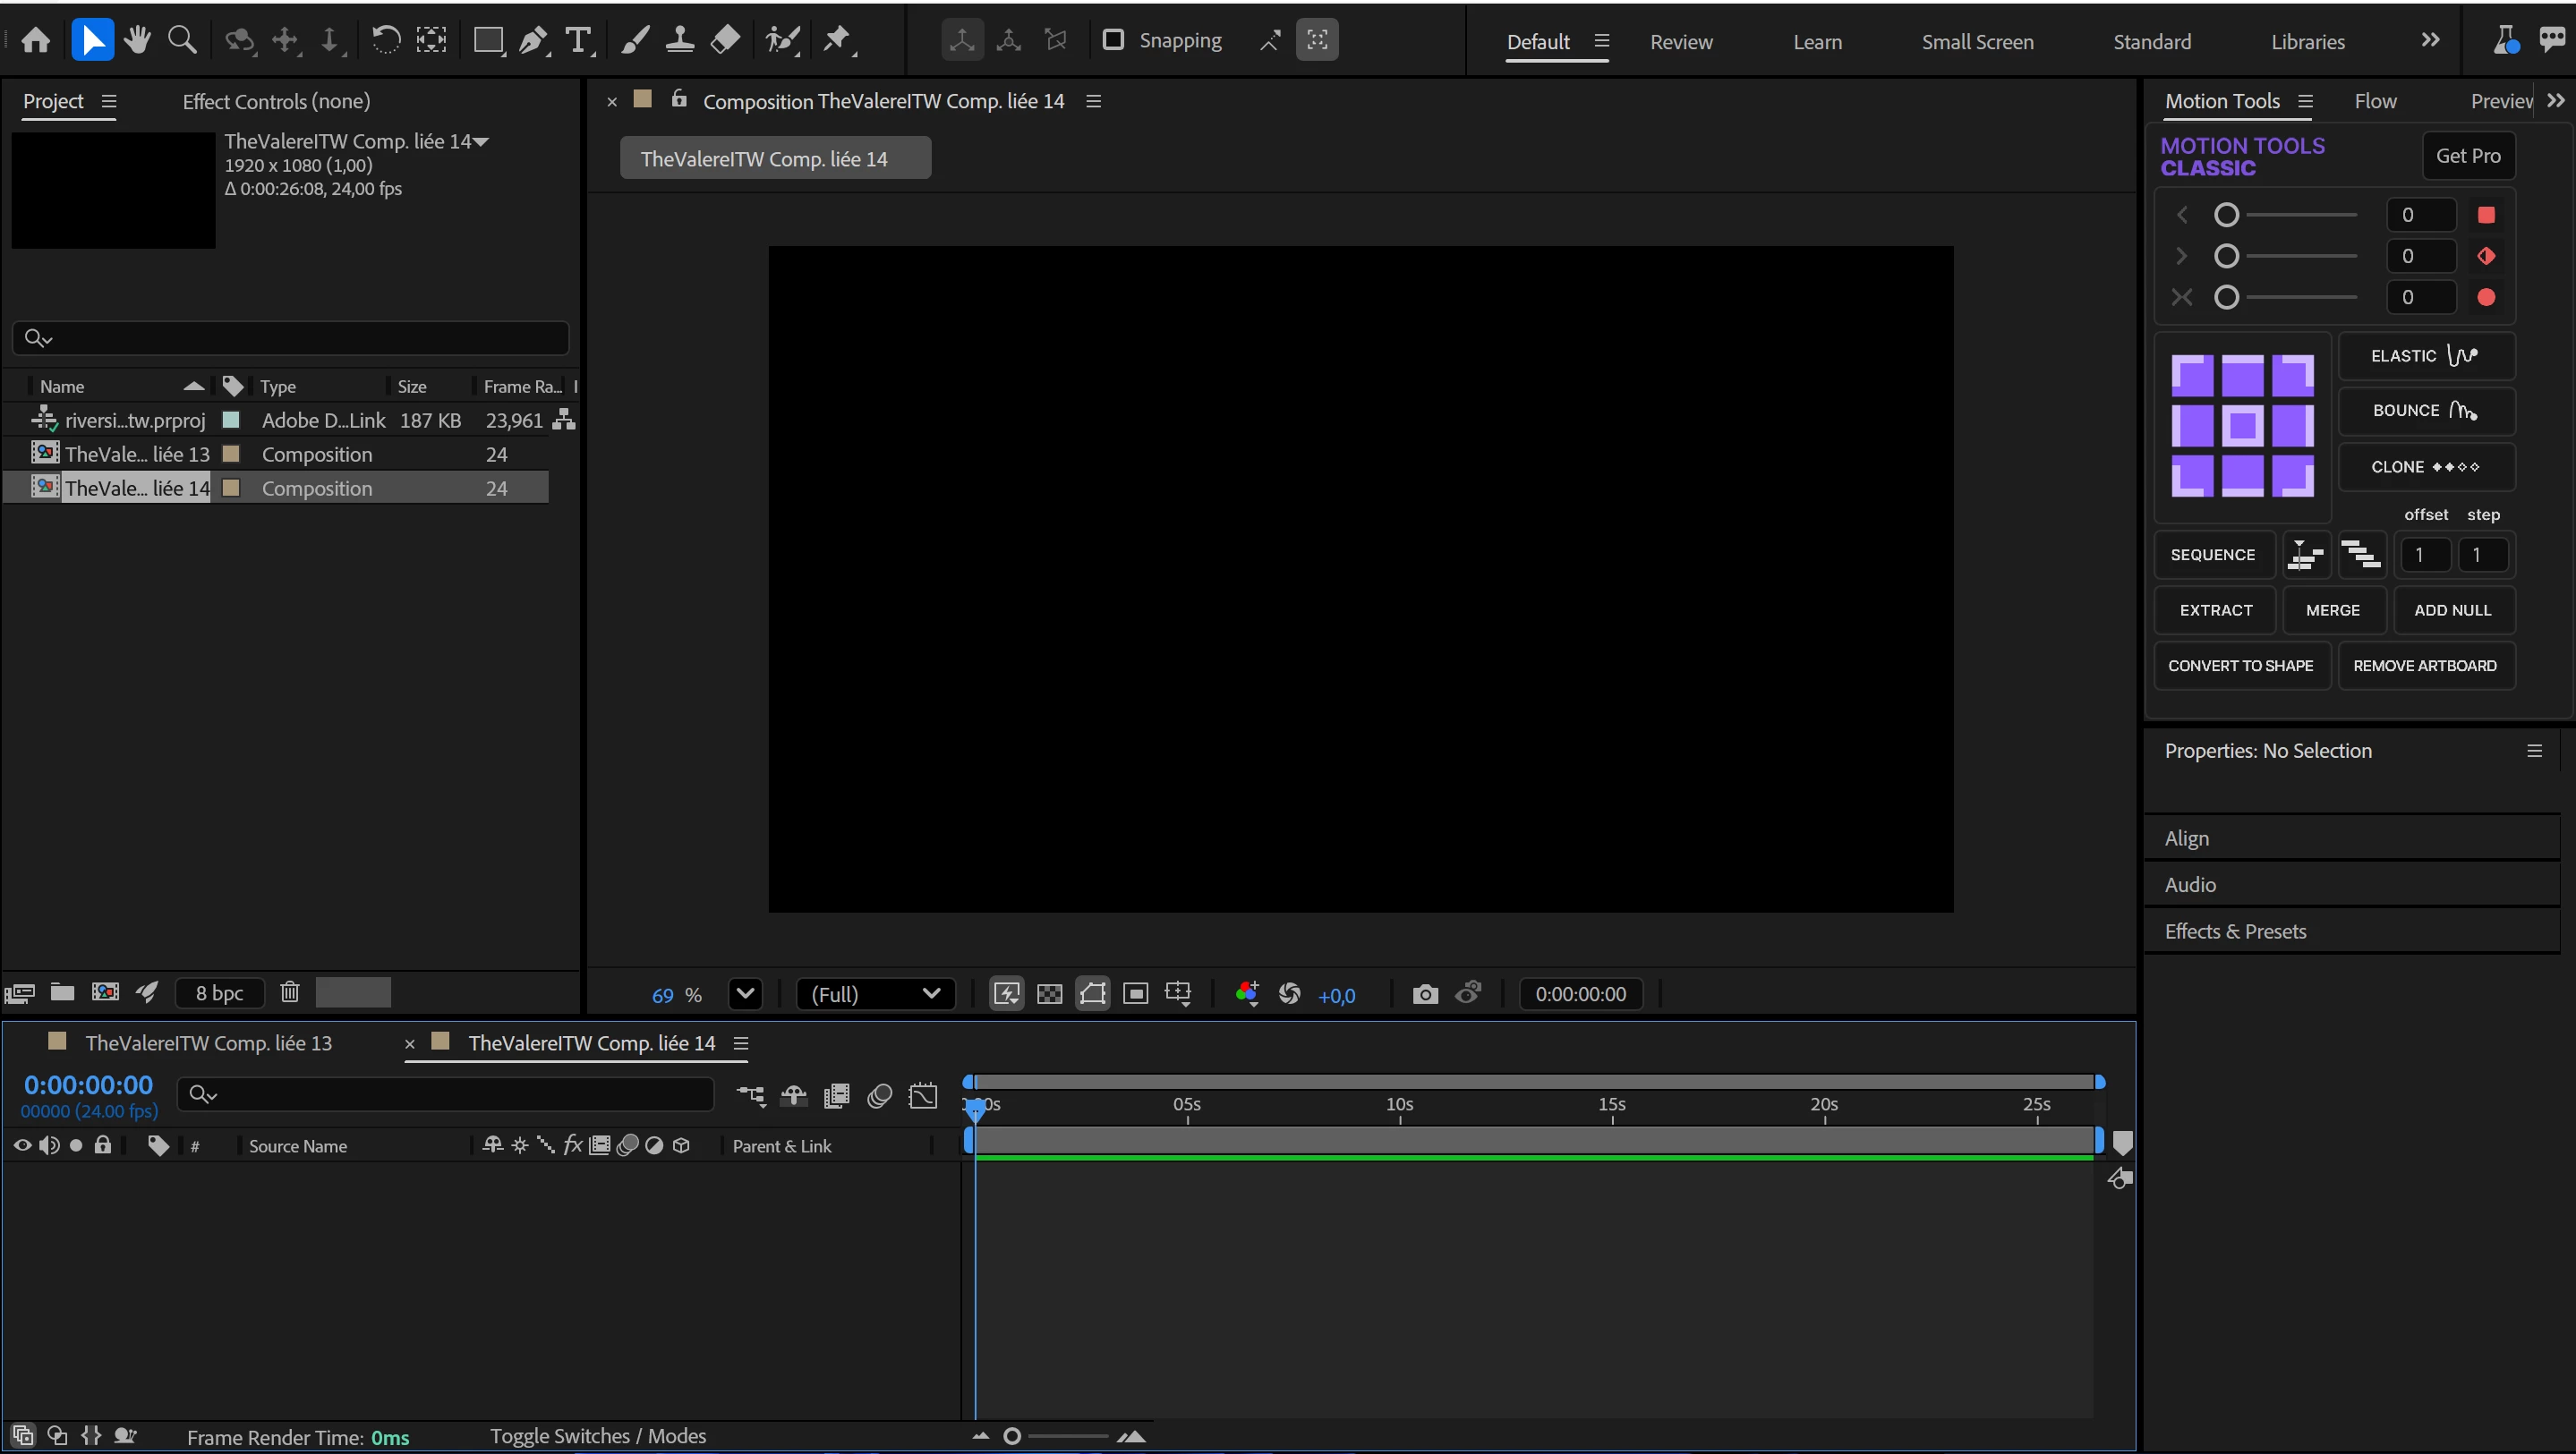Viewport: 2576px width, 1454px height.
Task: Click the ELASTIC button
Action: [x=2425, y=356]
